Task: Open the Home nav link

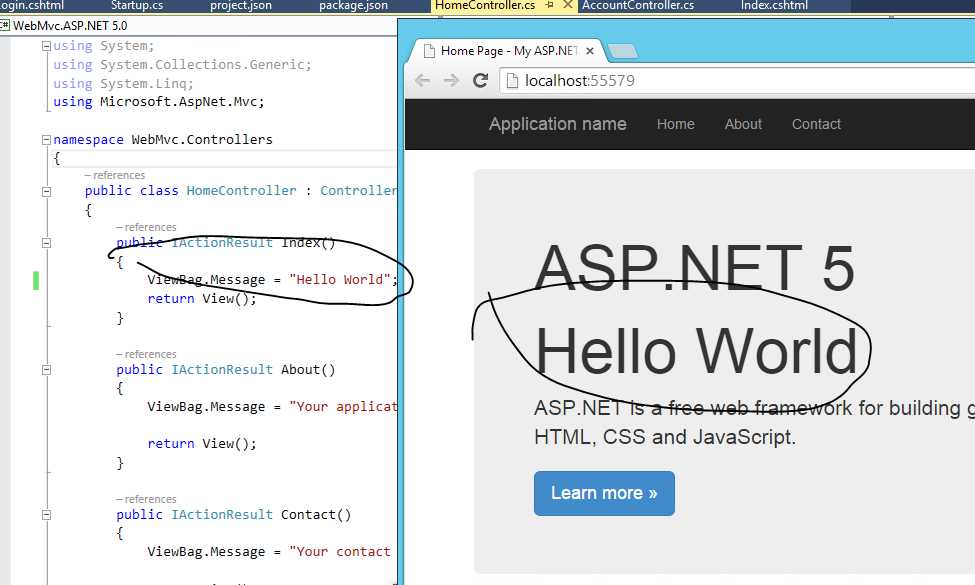Action: pos(675,124)
